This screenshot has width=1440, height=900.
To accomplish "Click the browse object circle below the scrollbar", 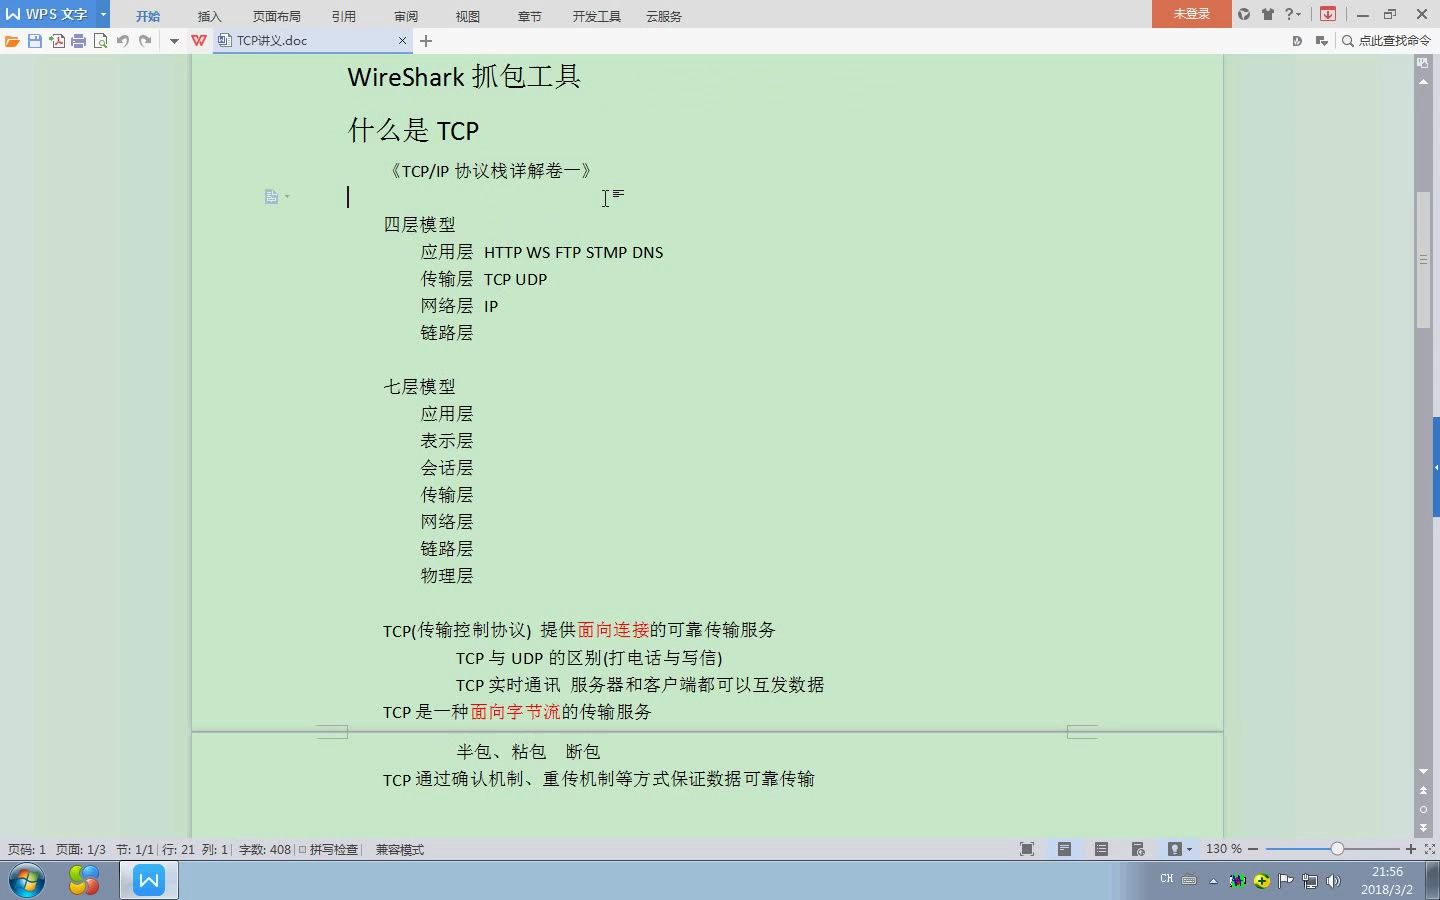I will click(x=1423, y=809).
